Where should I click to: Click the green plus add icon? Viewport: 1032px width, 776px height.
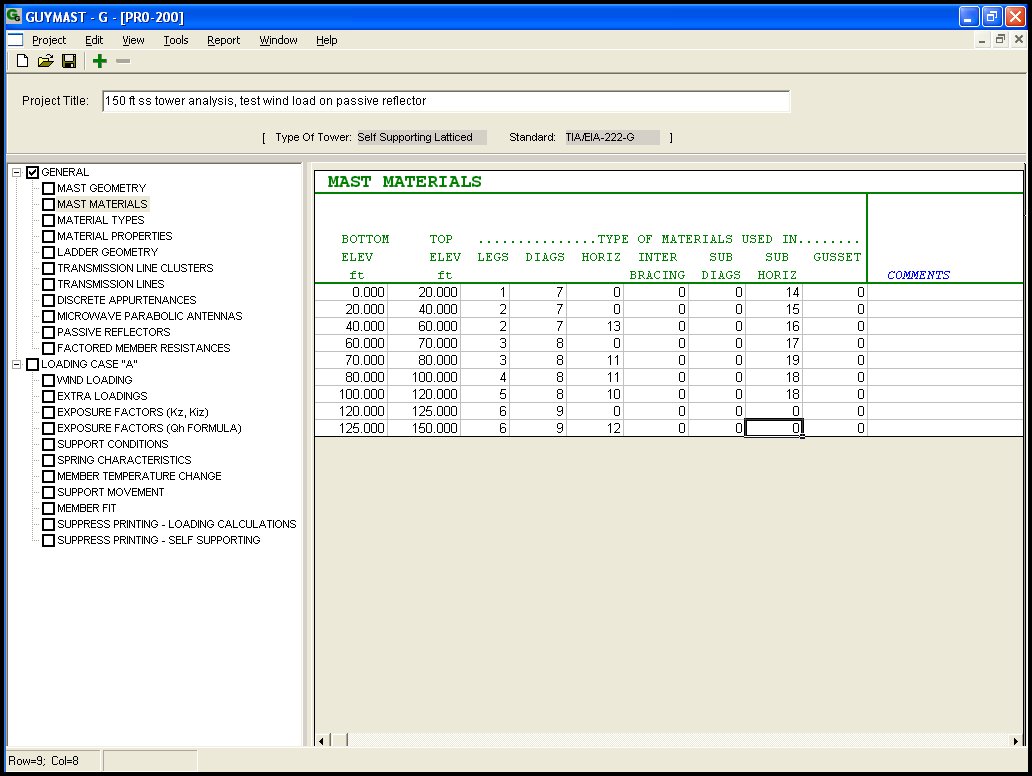pyautogui.click(x=99, y=61)
